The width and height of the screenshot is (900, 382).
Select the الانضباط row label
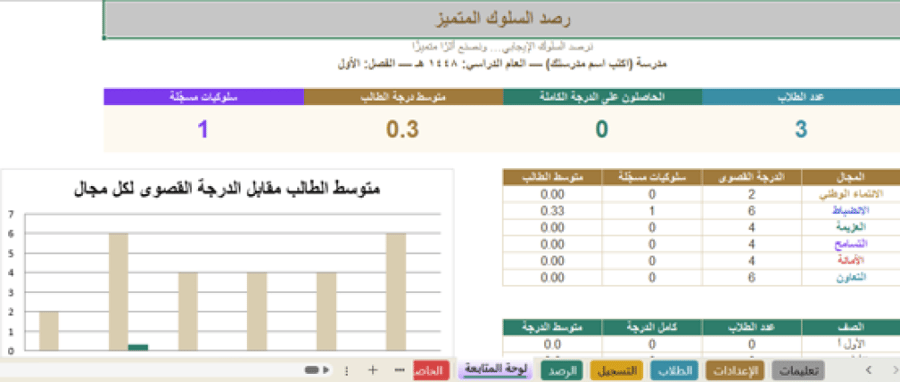coord(851,211)
